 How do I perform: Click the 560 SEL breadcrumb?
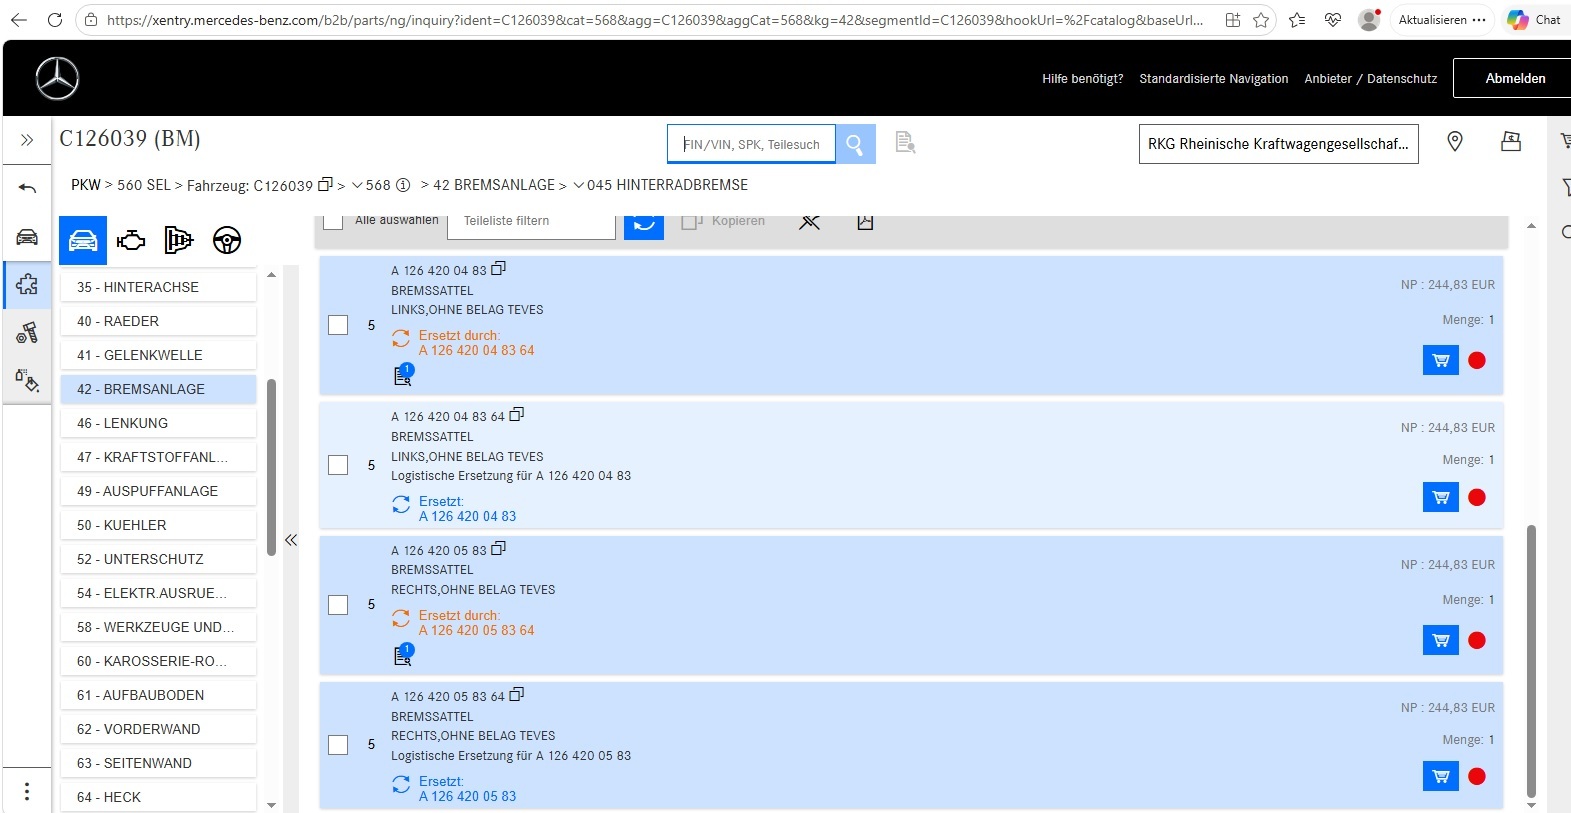[x=144, y=185]
